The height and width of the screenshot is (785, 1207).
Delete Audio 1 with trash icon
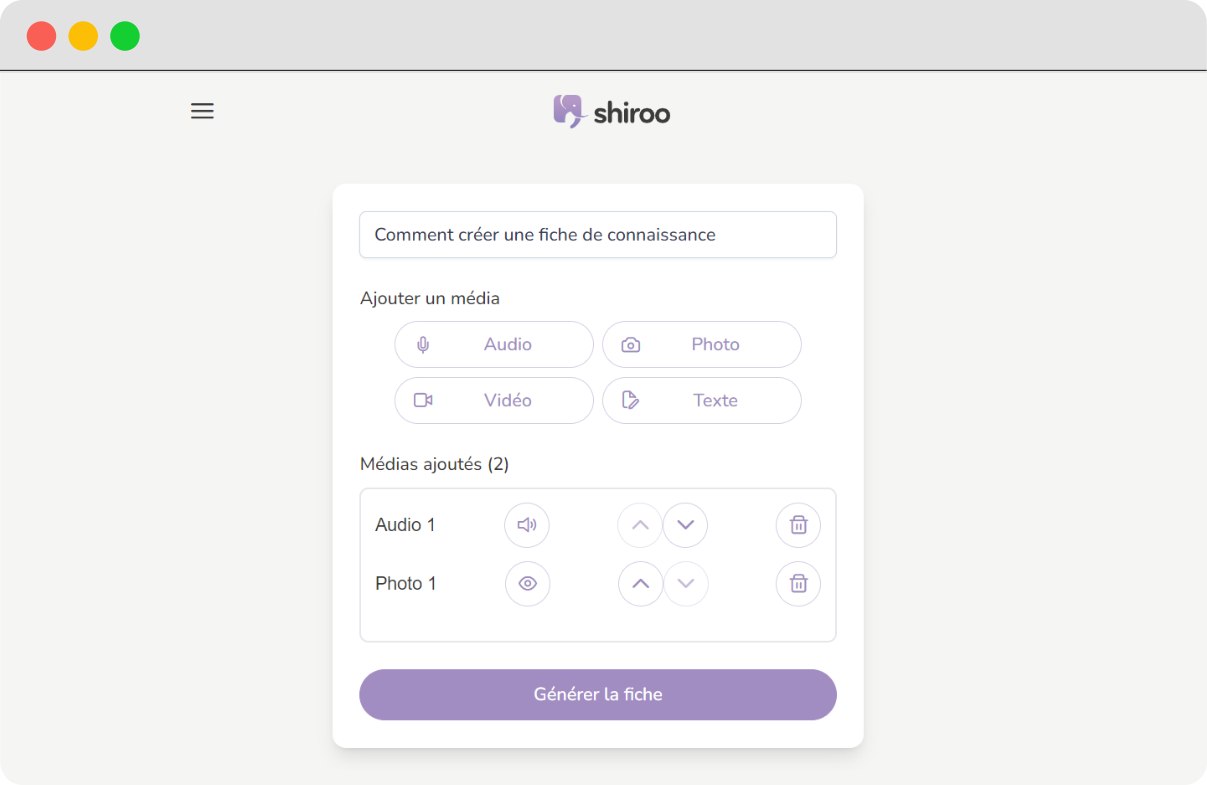tap(798, 525)
